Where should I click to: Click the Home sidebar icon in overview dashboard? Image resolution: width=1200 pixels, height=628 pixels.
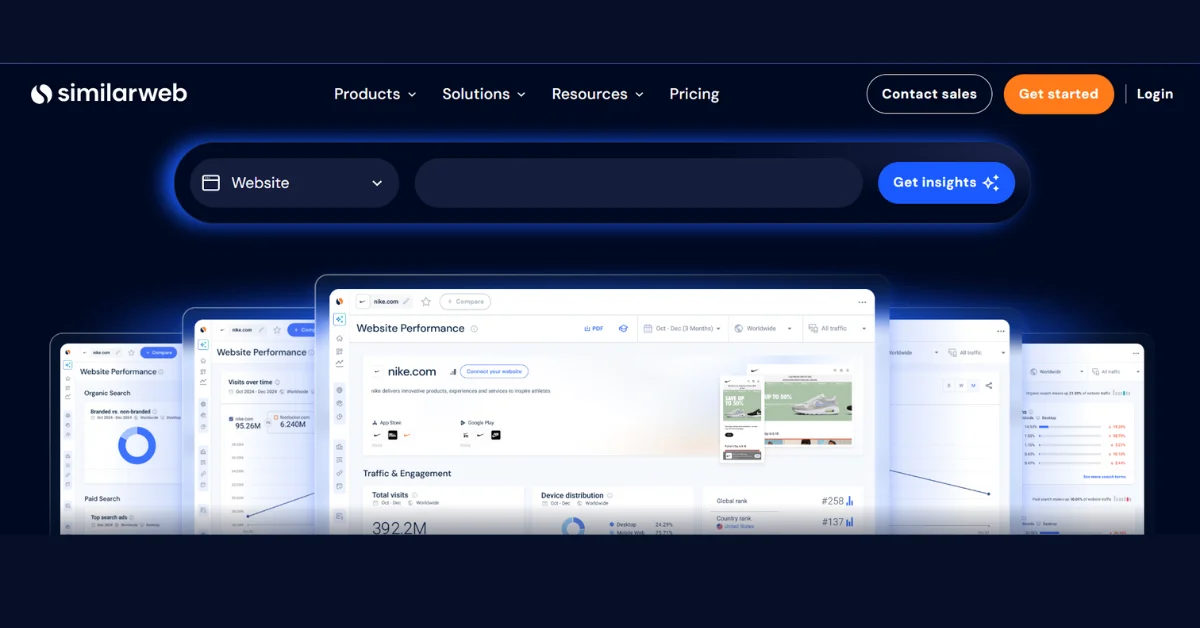point(340,338)
